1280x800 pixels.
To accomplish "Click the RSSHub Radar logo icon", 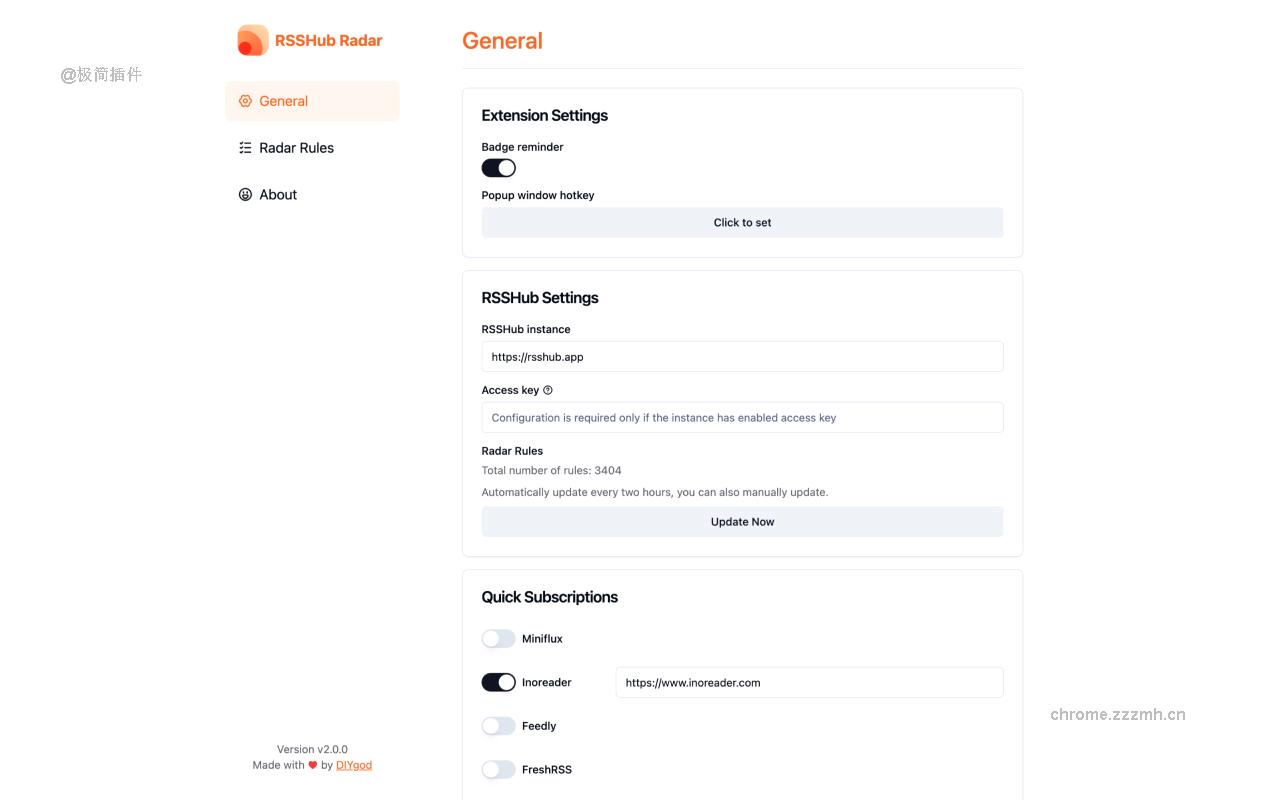I will tap(253, 40).
